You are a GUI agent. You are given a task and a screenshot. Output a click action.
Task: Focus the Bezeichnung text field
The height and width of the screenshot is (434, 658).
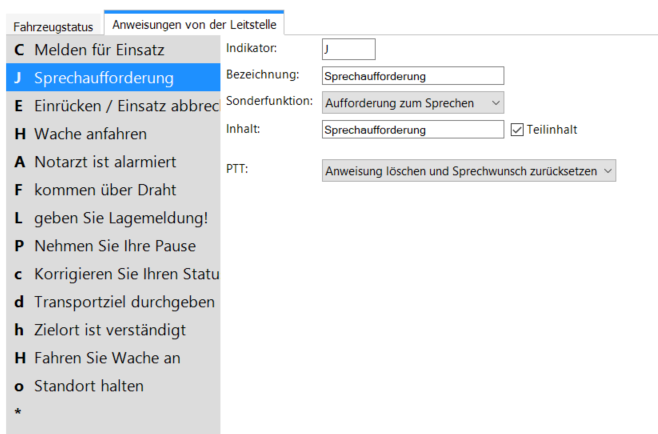tap(413, 76)
